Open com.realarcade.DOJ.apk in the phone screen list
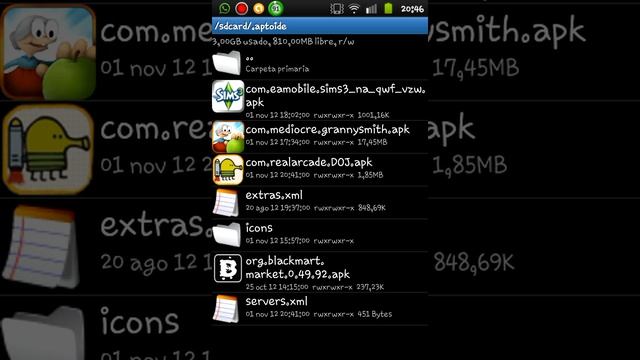Viewport: 640px width, 360px height. [x=309, y=162]
